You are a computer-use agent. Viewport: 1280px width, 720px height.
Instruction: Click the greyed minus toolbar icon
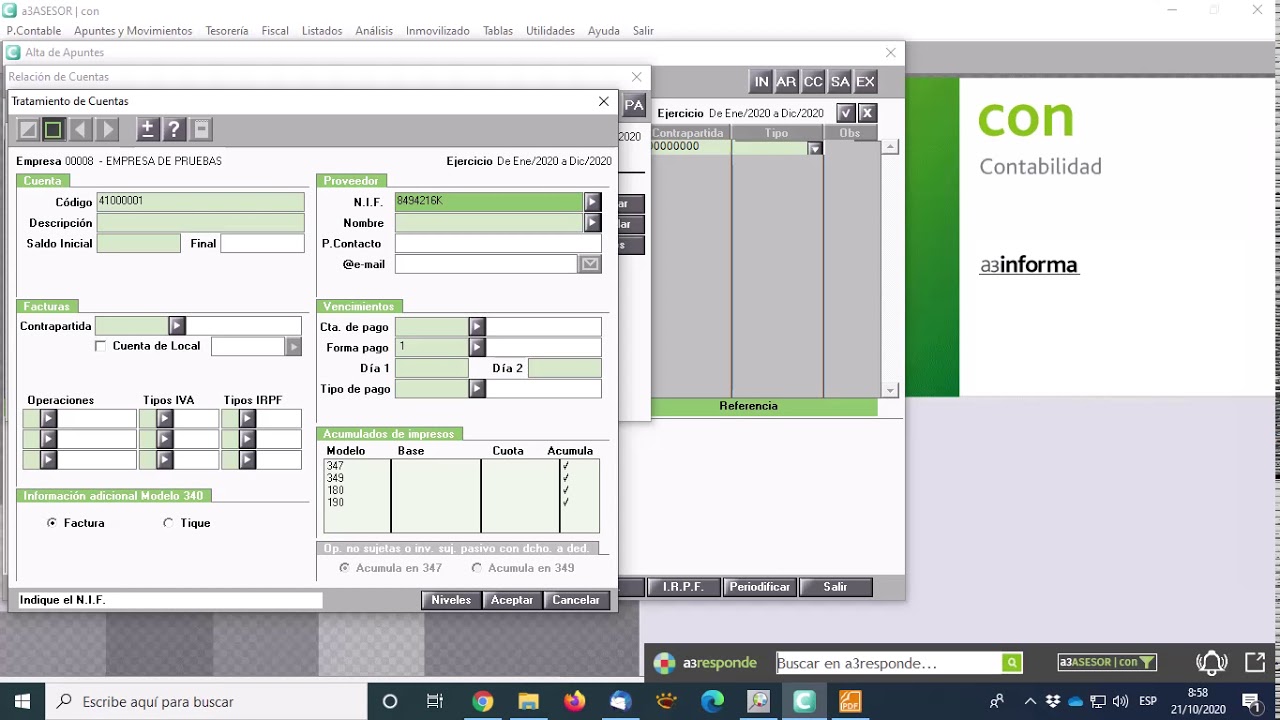[x=201, y=129]
